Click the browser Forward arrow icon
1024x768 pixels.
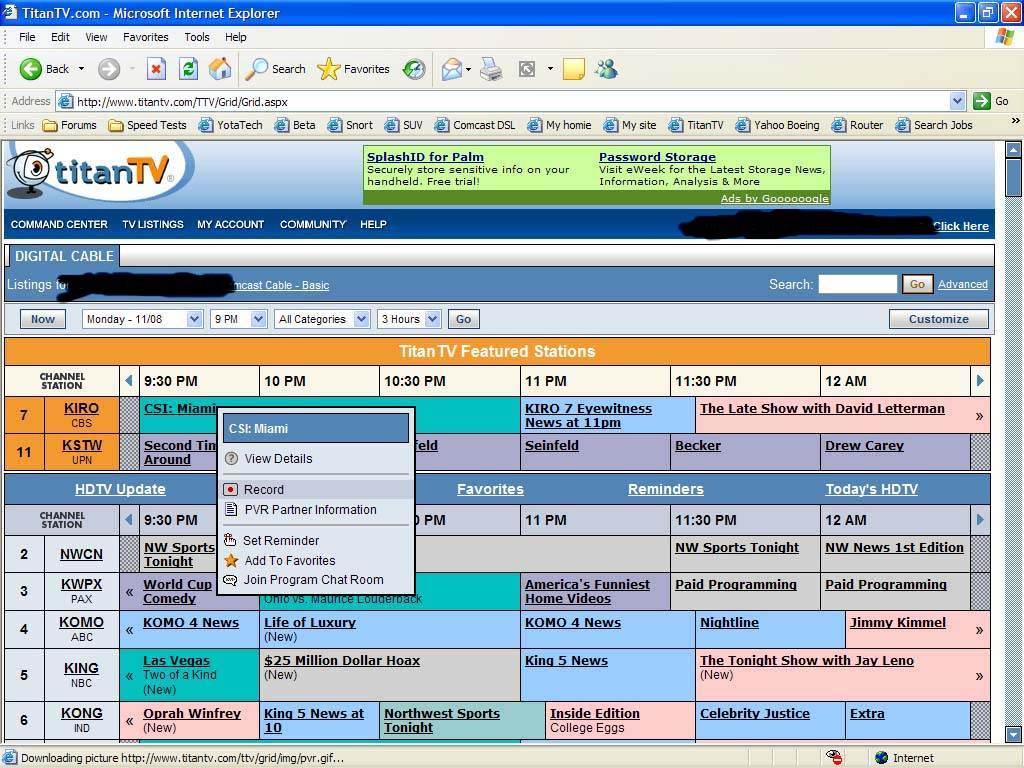click(x=109, y=69)
